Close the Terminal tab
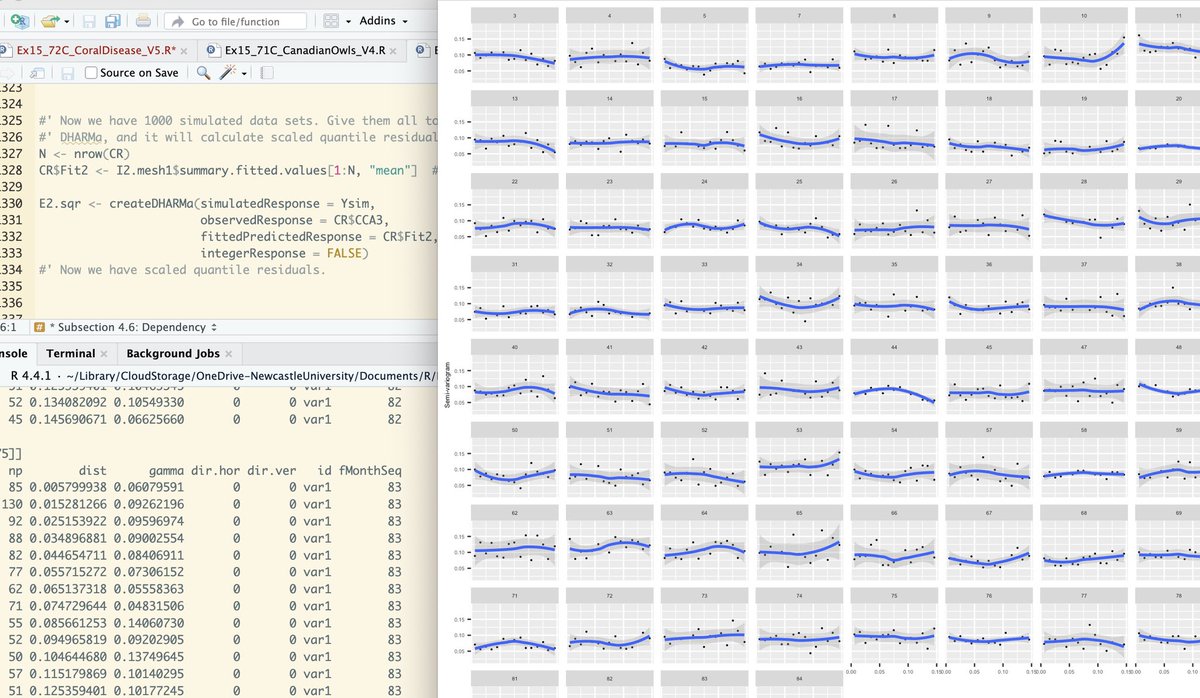Screen dimensions: 1200x698 point(105,354)
